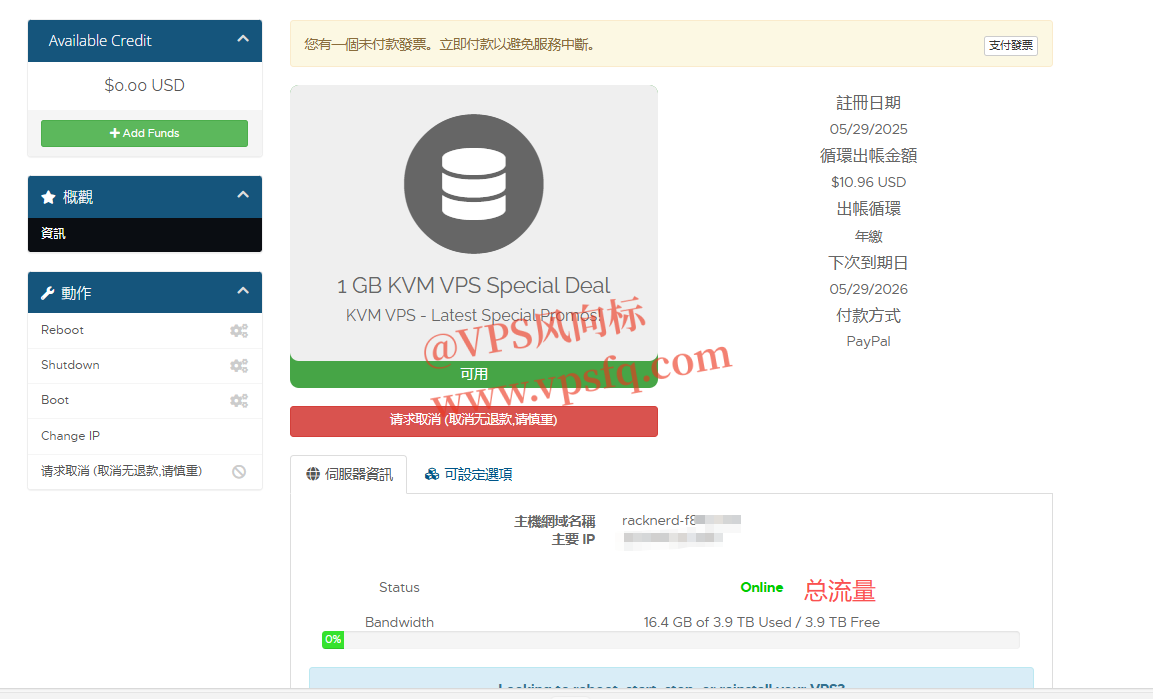Viewport: 1153px width, 699px height.
Task: Click the large database product icon
Action: [473, 183]
